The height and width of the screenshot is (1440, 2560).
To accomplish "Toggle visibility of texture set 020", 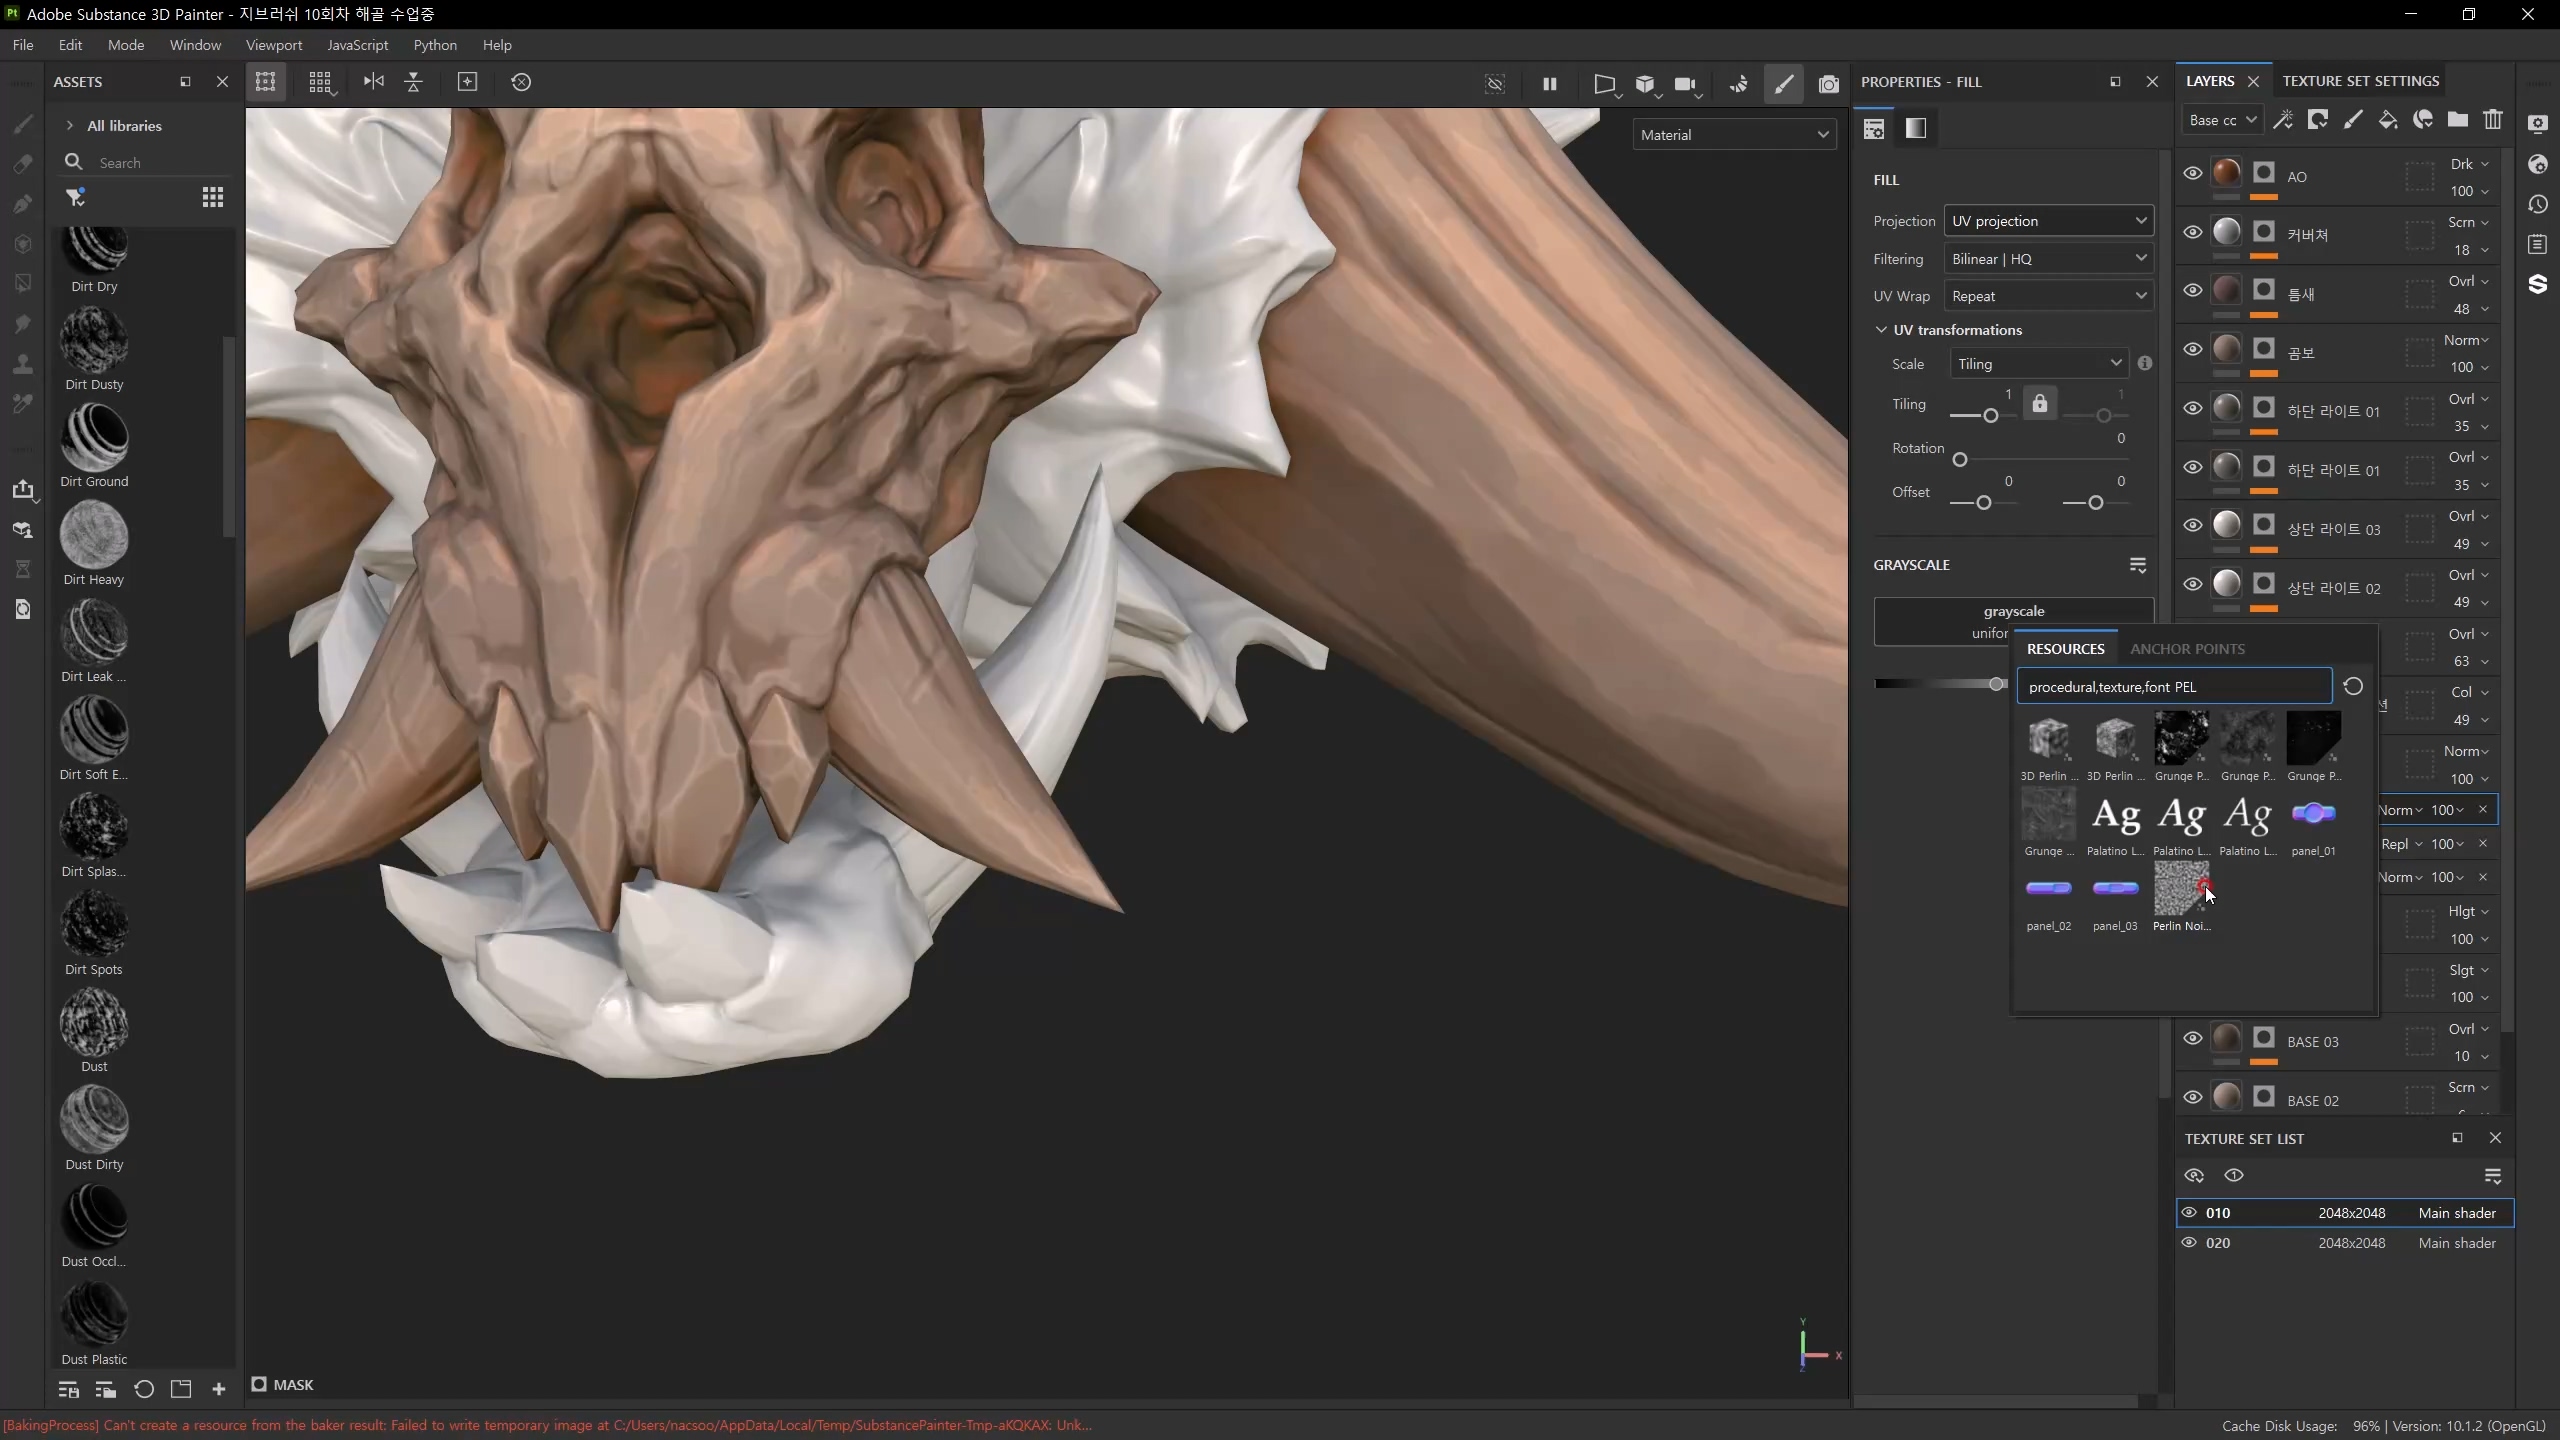I will [x=2189, y=1243].
